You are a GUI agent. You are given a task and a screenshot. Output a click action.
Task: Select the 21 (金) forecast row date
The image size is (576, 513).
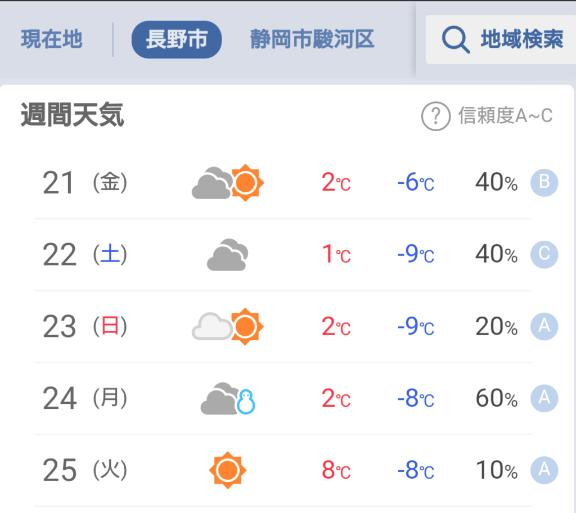[85, 183]
